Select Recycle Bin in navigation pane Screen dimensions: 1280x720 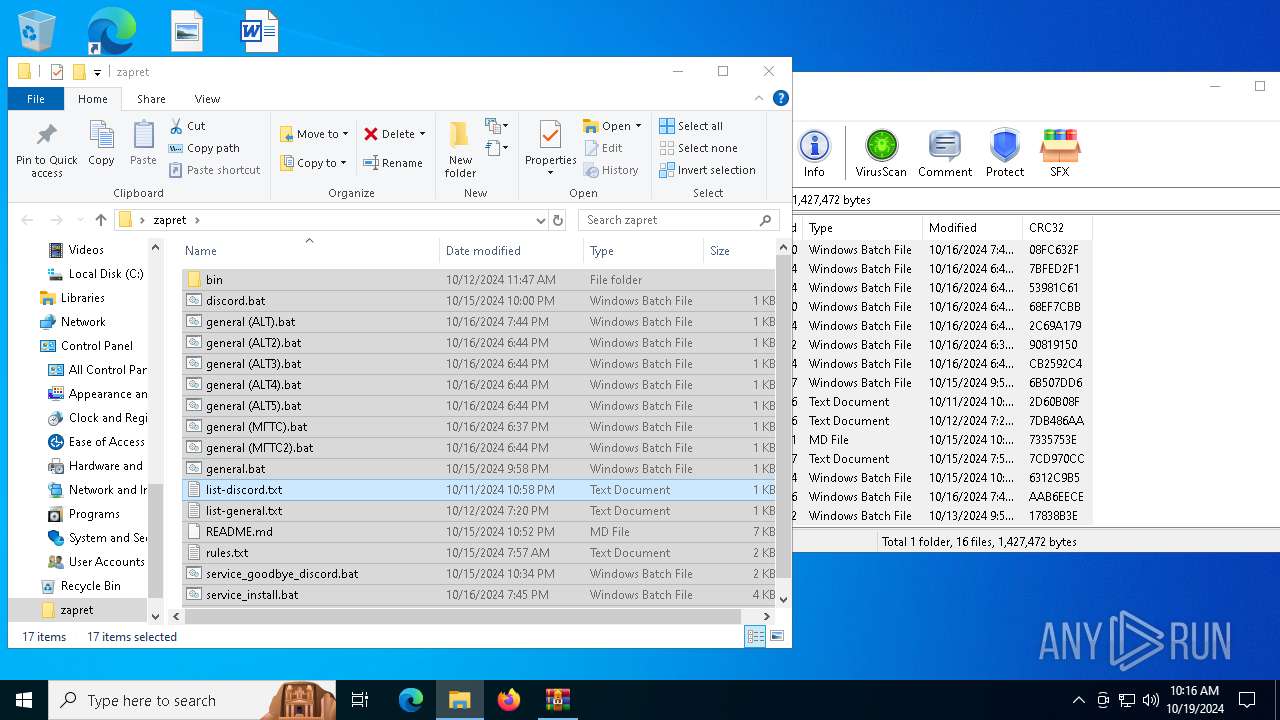pos(80,586)
